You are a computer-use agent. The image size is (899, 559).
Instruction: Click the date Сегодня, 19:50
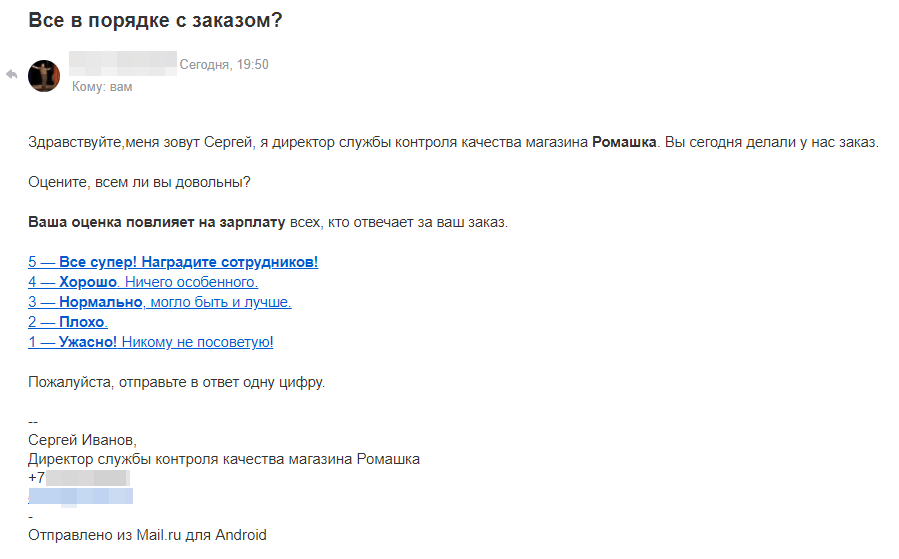tap(224, 65)
